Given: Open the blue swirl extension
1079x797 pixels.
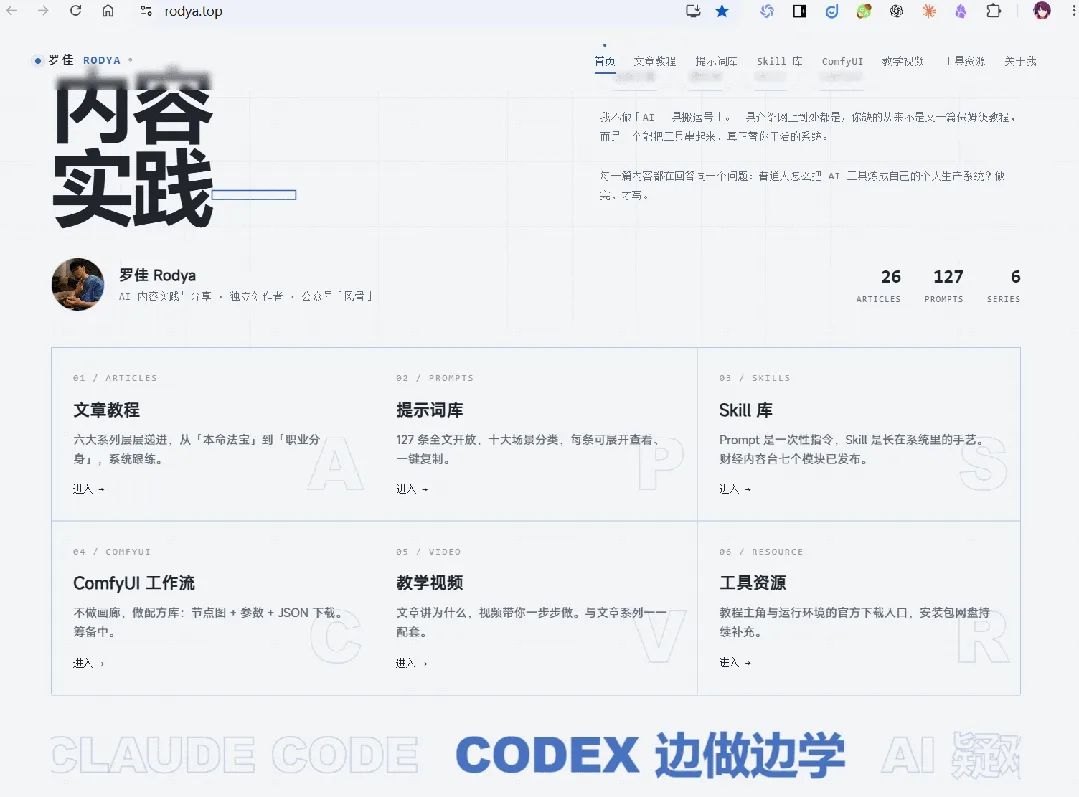Looking at the screenshot, I should [767, 11].
